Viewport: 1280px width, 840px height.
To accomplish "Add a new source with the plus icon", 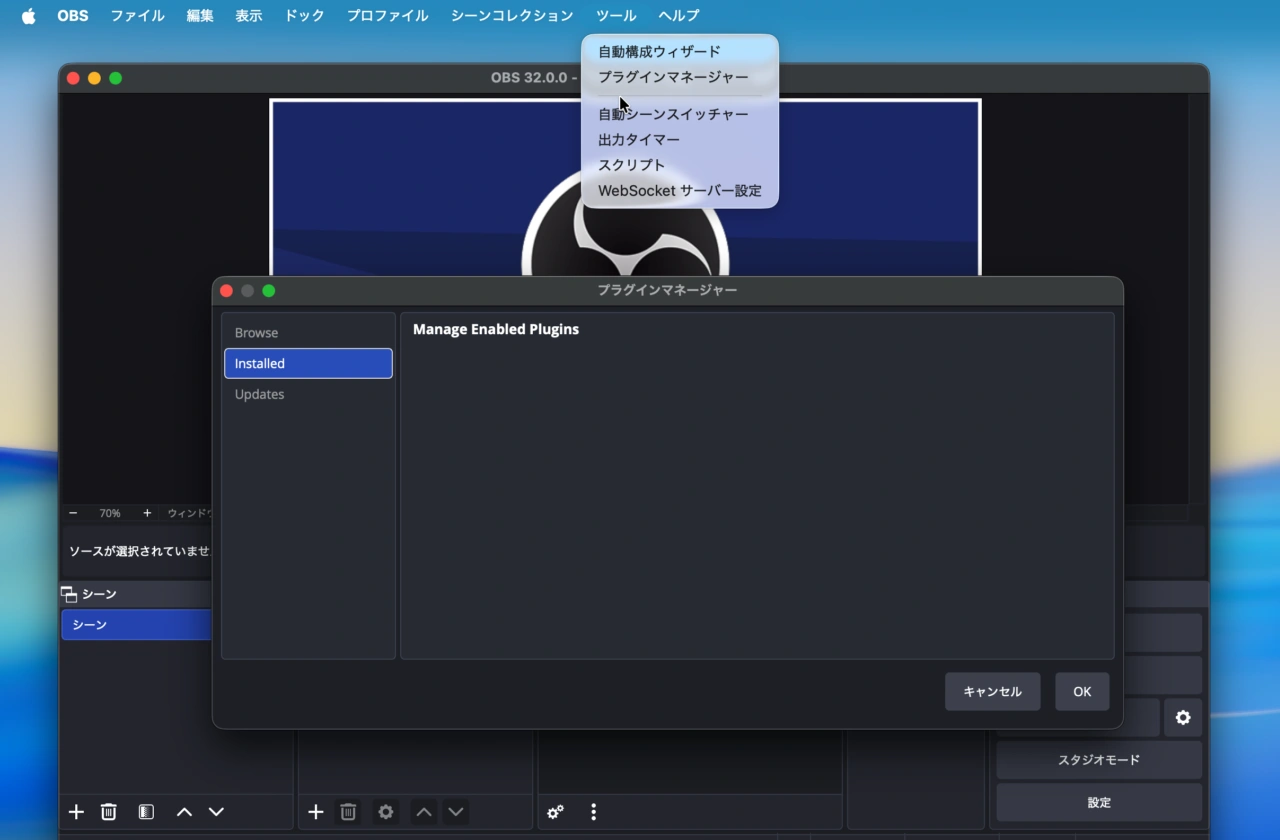I will click(316, 812).
